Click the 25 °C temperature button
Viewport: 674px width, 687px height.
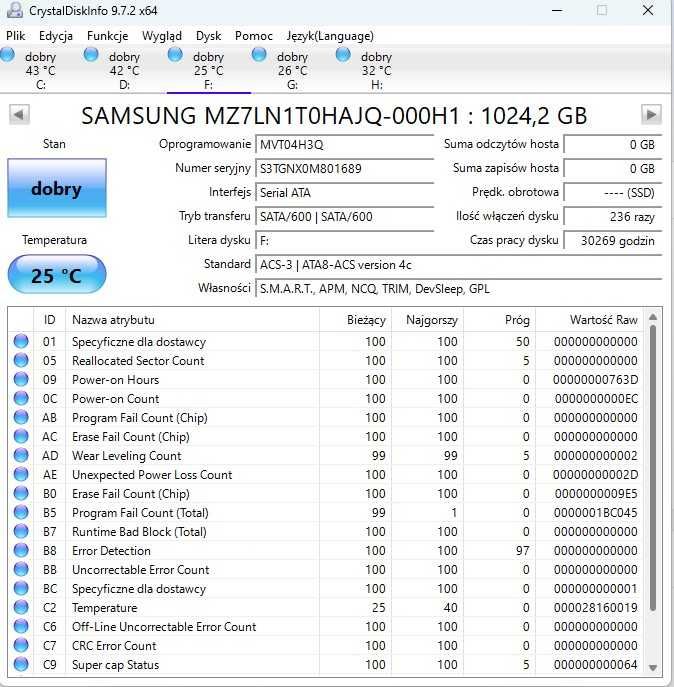tap(57, 275)
